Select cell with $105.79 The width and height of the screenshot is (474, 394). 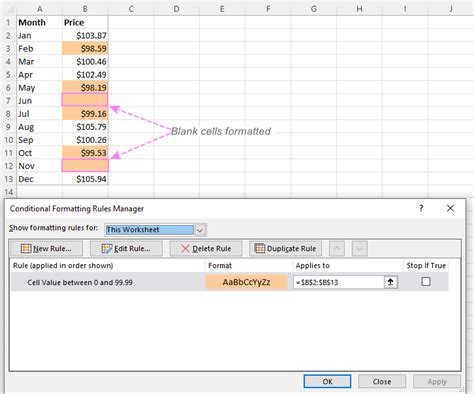point(85,127)
